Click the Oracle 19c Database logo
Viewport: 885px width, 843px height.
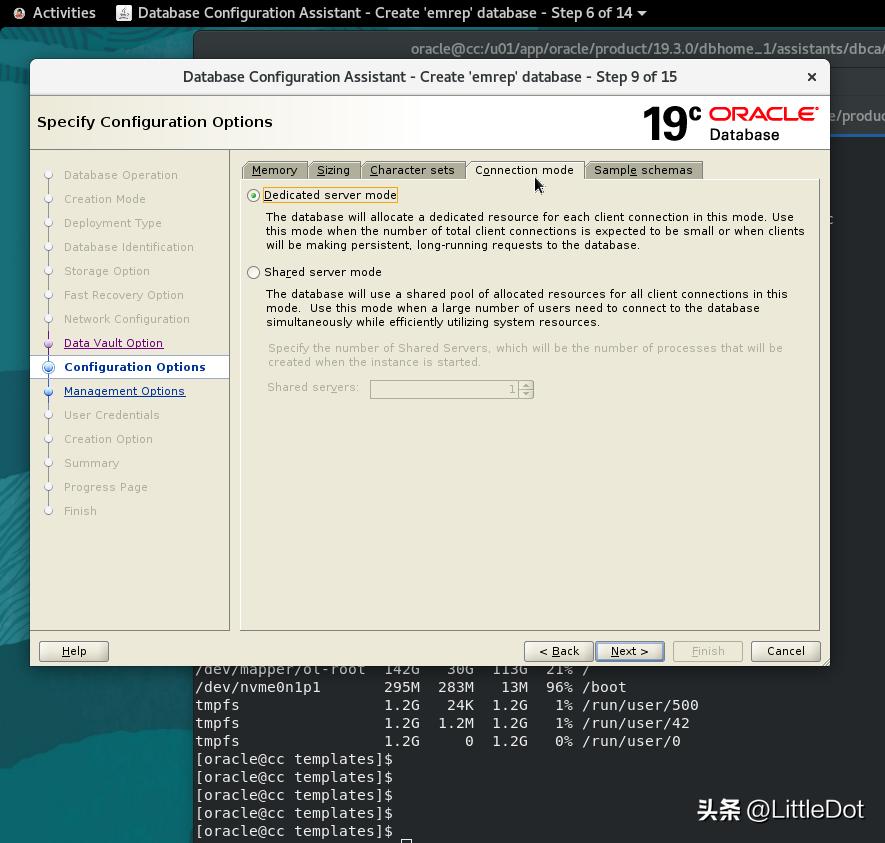[730, 123]
